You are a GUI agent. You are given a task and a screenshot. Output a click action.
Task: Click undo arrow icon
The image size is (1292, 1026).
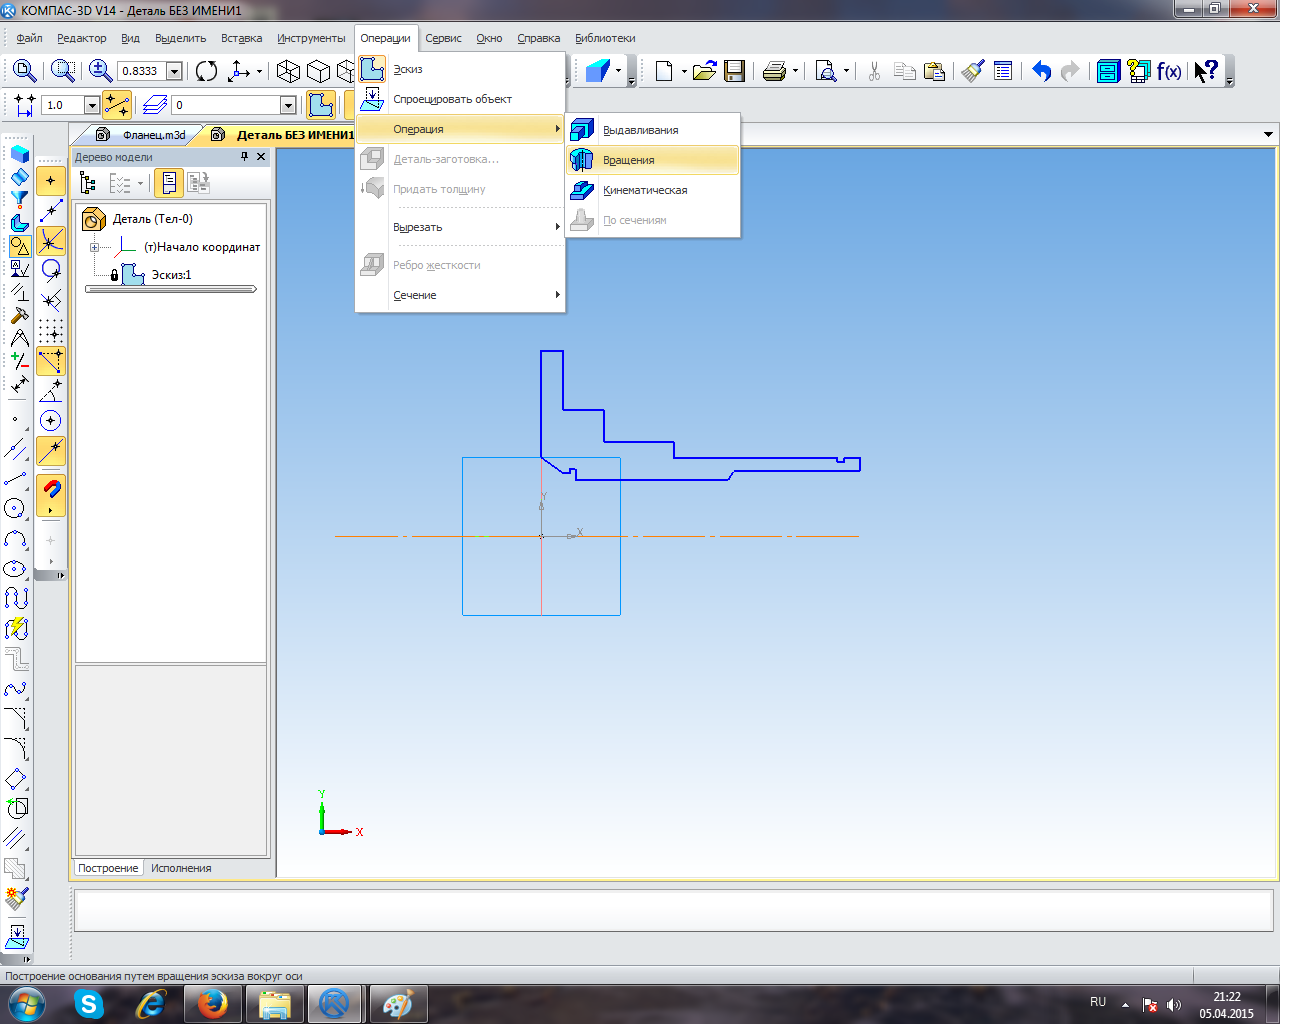(1041, 71)
